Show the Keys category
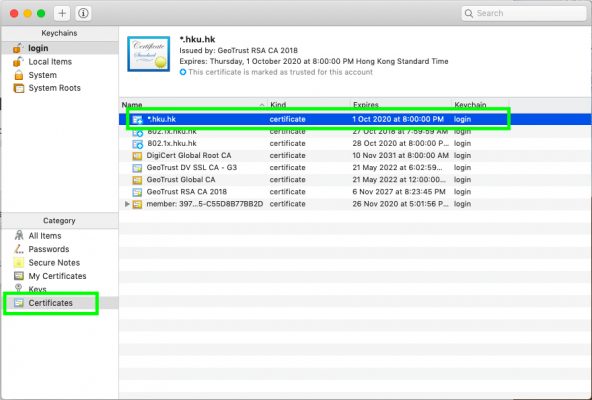Image resolution: width=592 pixels, height=400 pixels. pyautogui.click(x=59, y=289)
